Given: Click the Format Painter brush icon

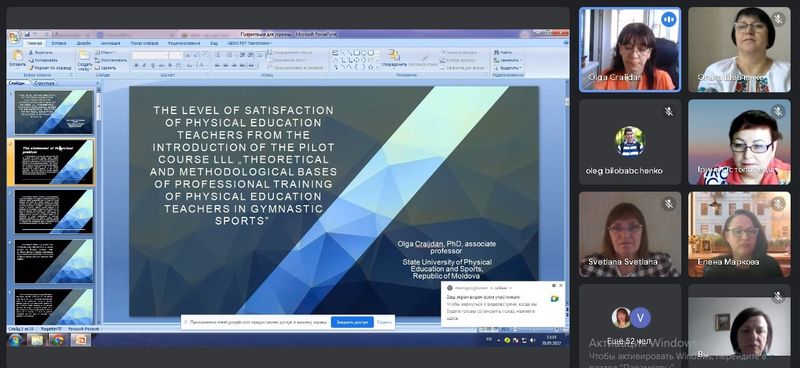Looking at the screenshot, I should [31, 67].
